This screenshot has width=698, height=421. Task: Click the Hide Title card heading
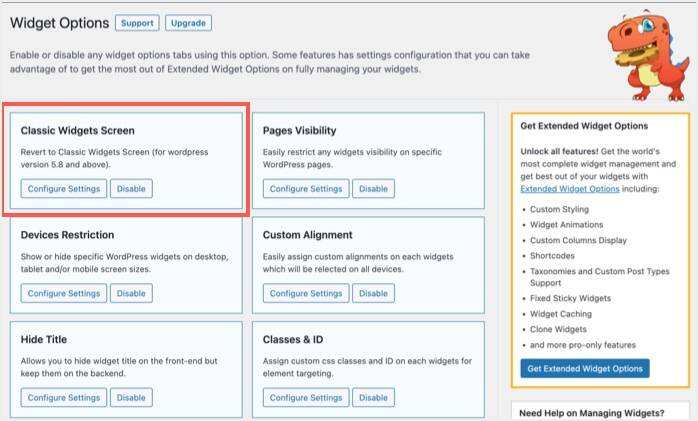tap(44, 340)
